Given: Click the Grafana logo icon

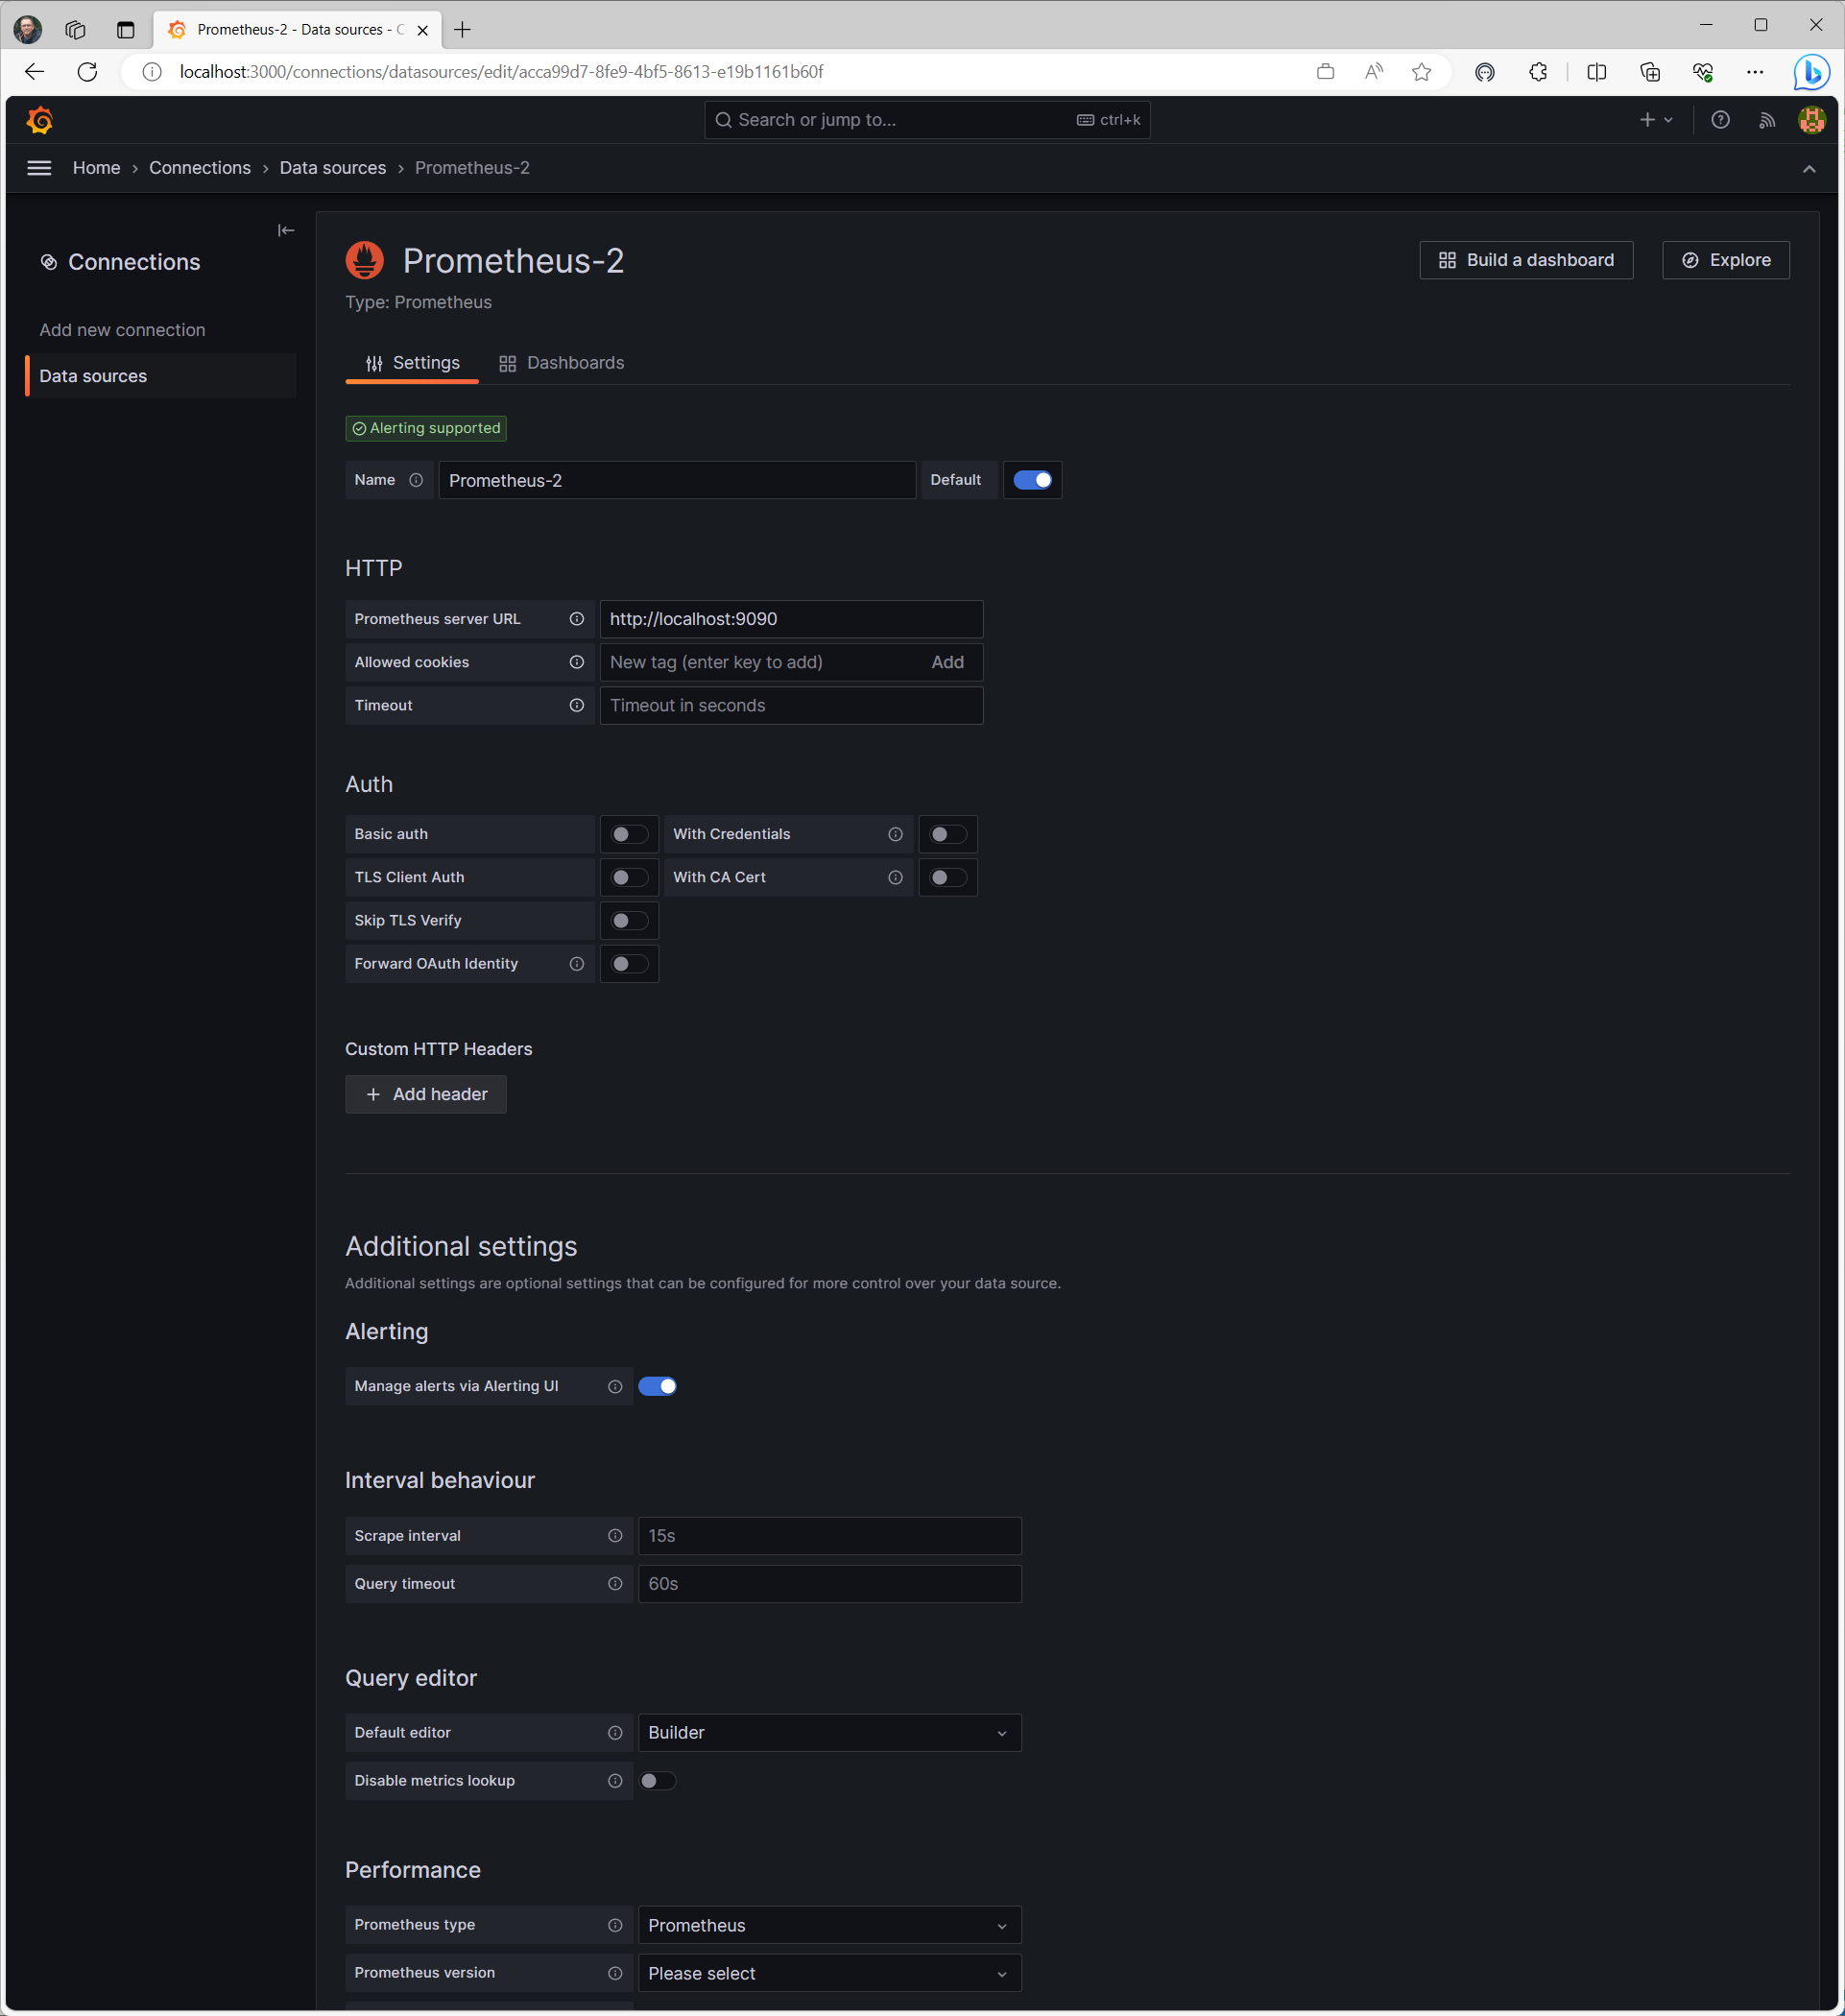Looking at the screenshot, I should pos(40,120).
